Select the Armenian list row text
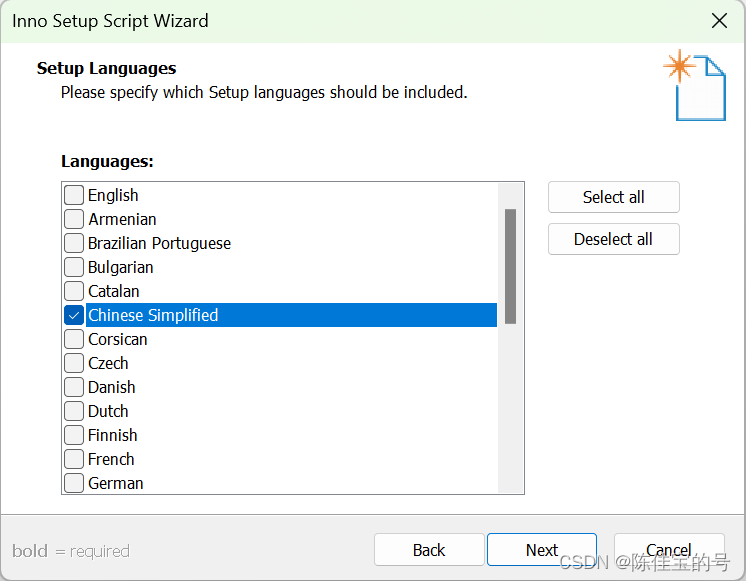The width and height of the screenshot is (746, 581). [122, 219]
